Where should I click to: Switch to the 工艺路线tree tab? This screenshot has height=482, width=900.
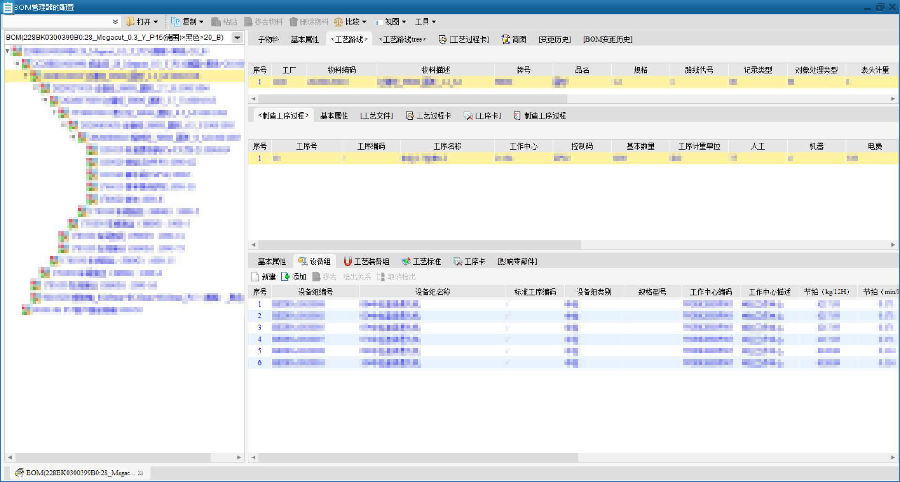click(x=403, y=39)
